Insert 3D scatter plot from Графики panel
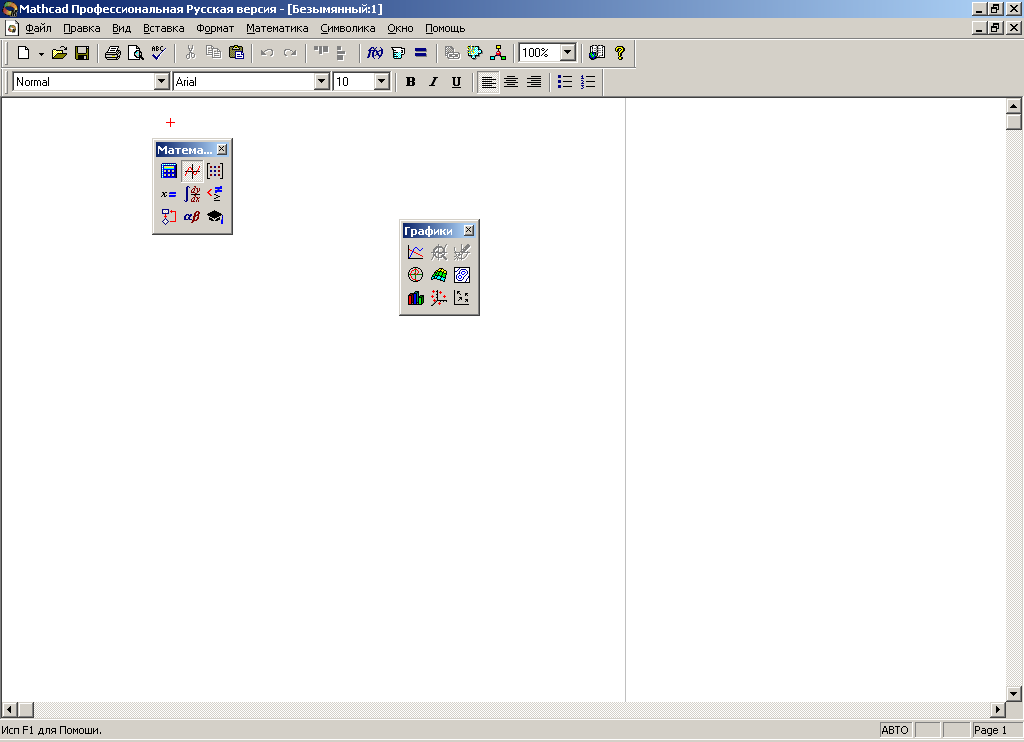The width and height of the screenshot is (1024, 742). (x=439, y=298)
